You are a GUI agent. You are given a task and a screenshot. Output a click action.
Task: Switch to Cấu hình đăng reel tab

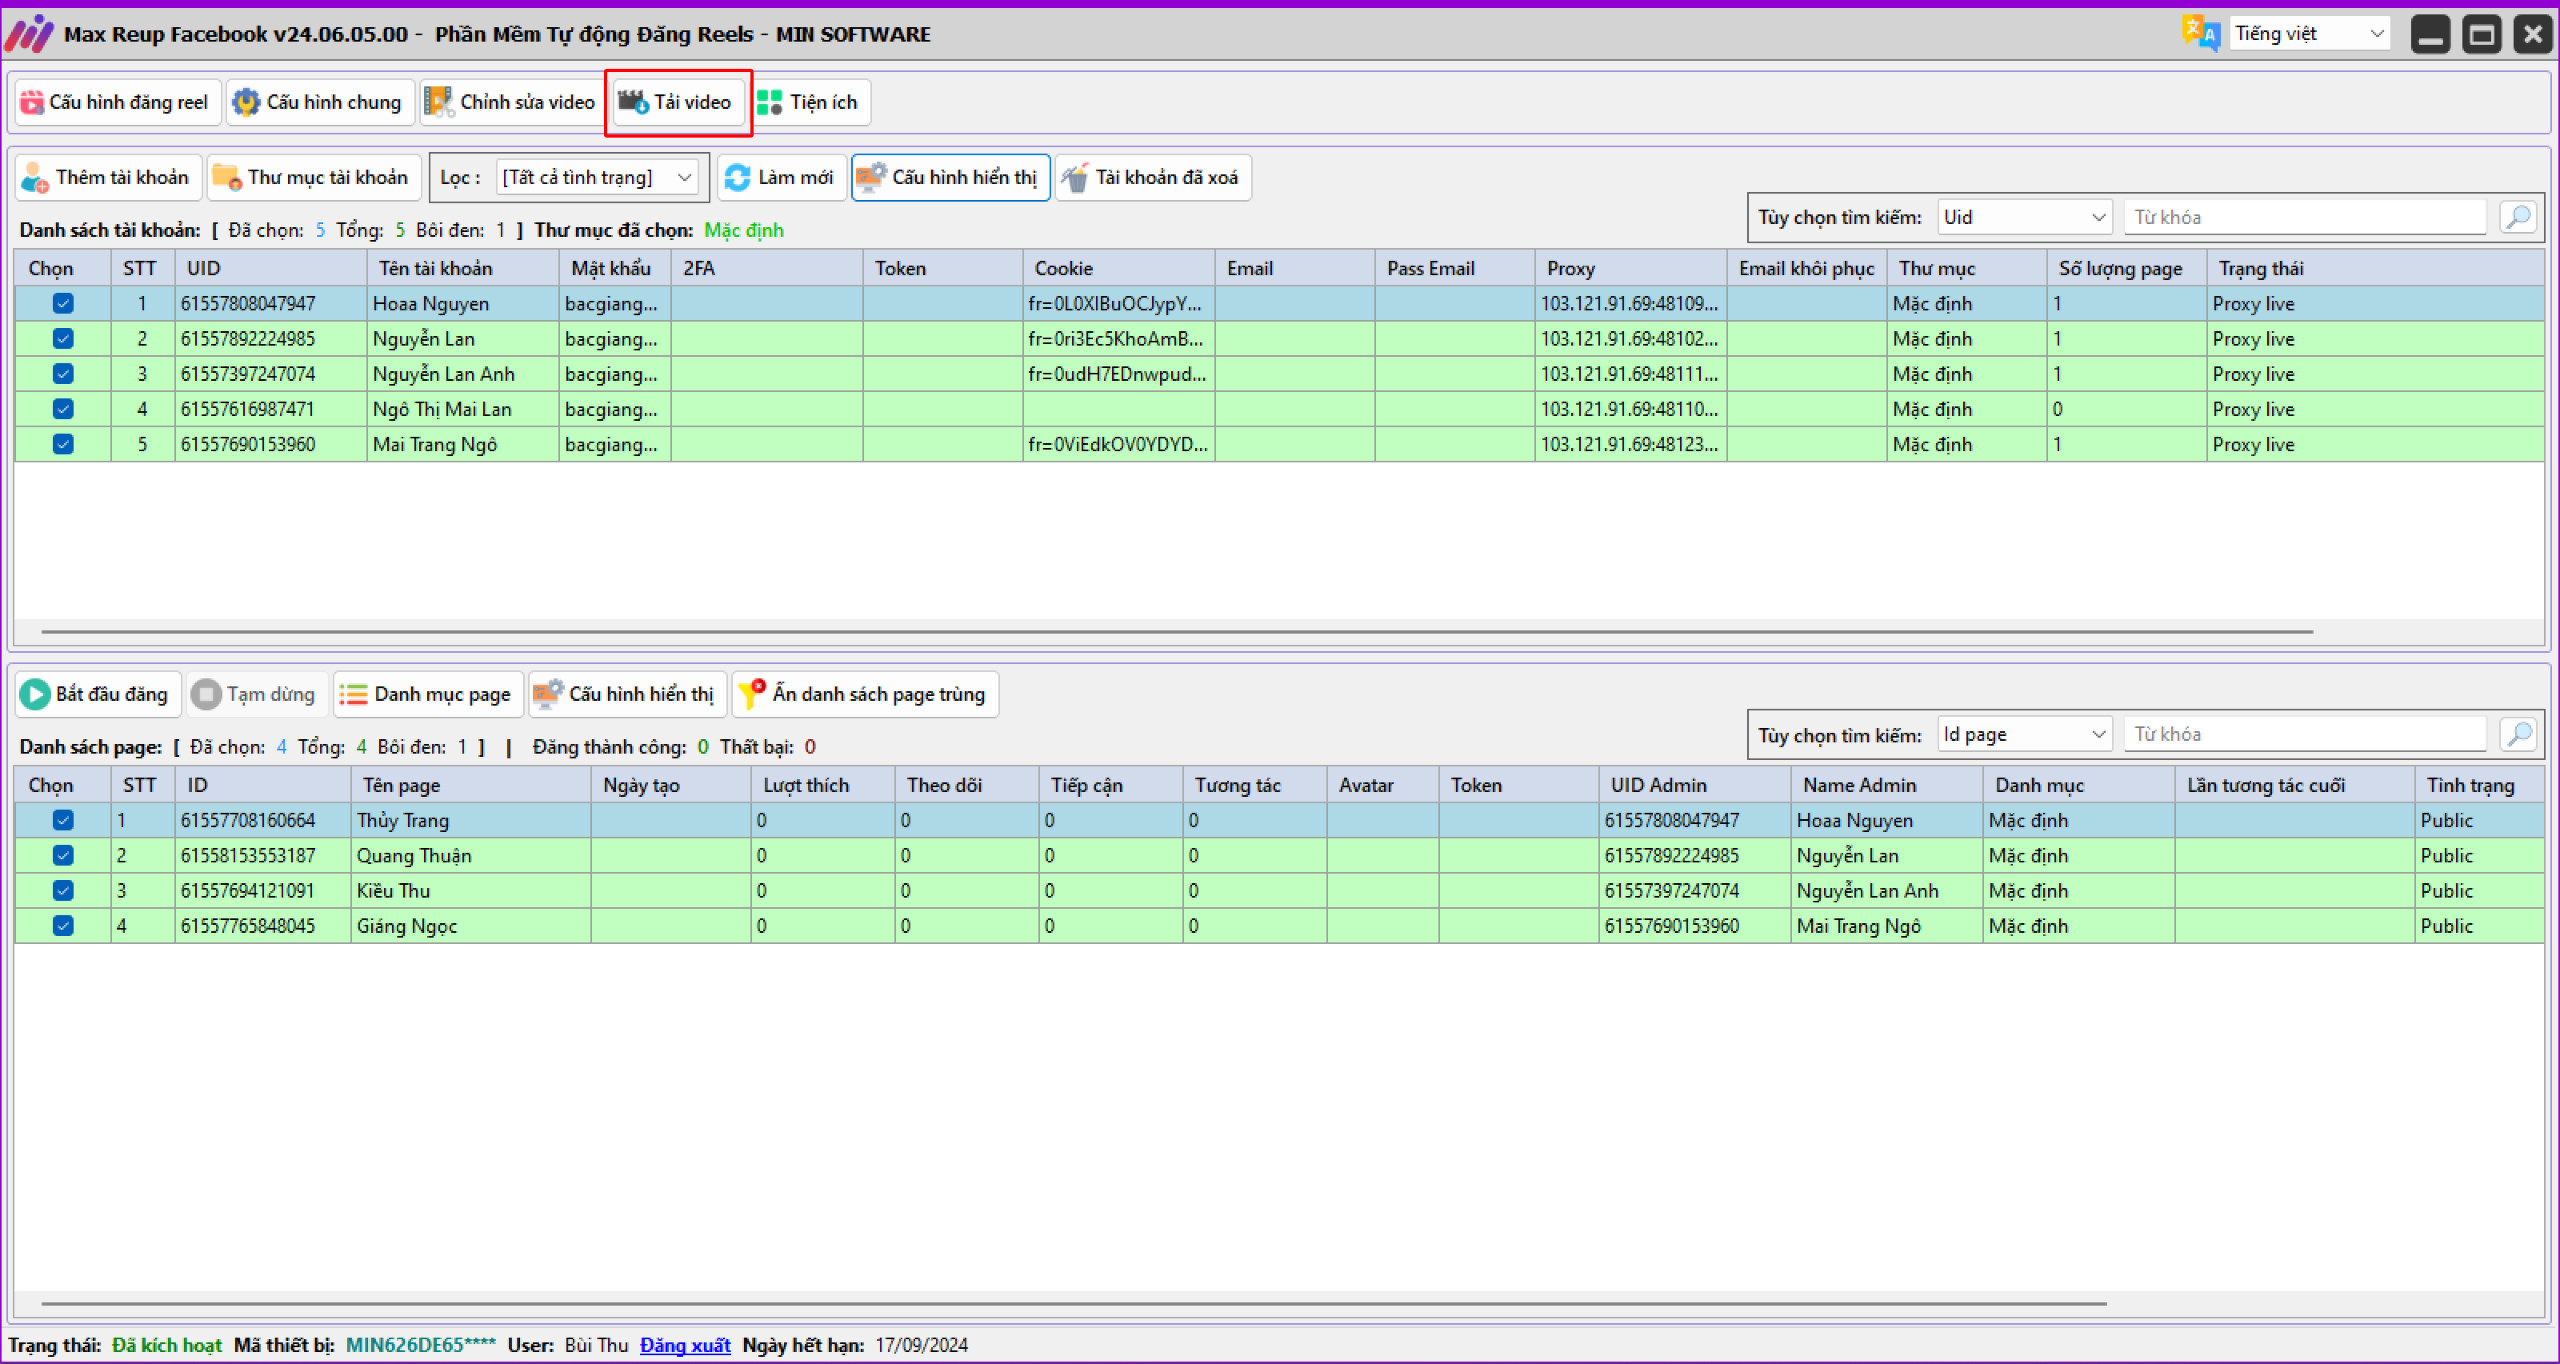pyautogui.click(x=117, y=102)
